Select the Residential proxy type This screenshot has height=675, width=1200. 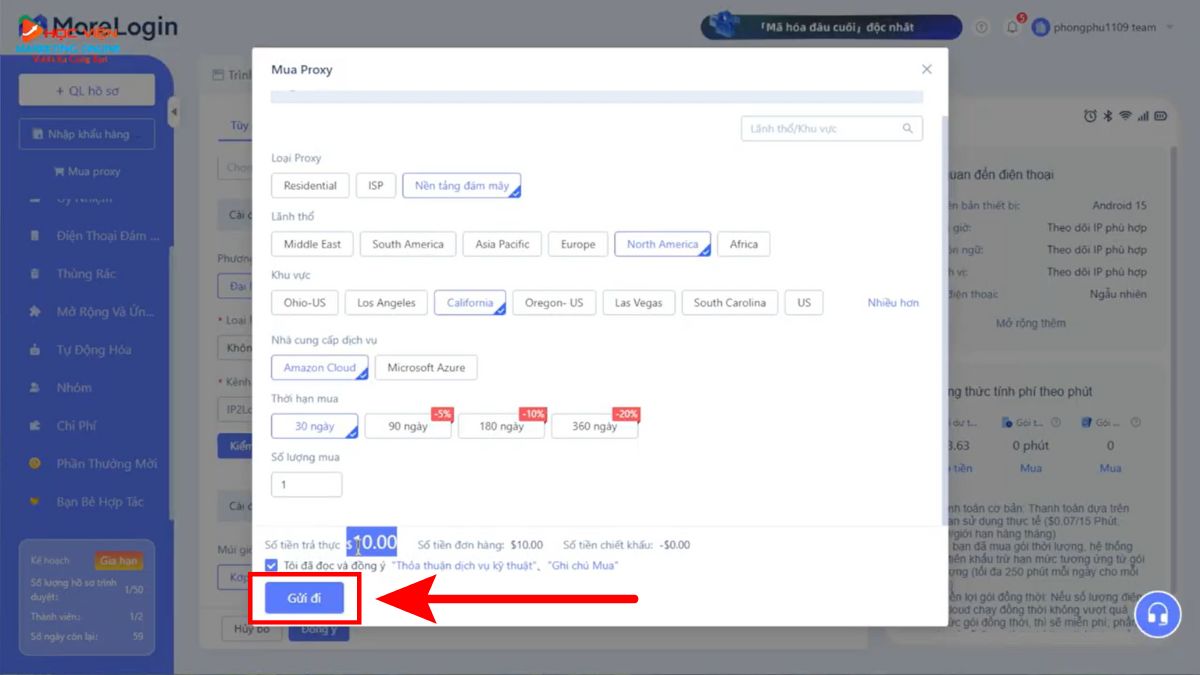coord(310,186)
